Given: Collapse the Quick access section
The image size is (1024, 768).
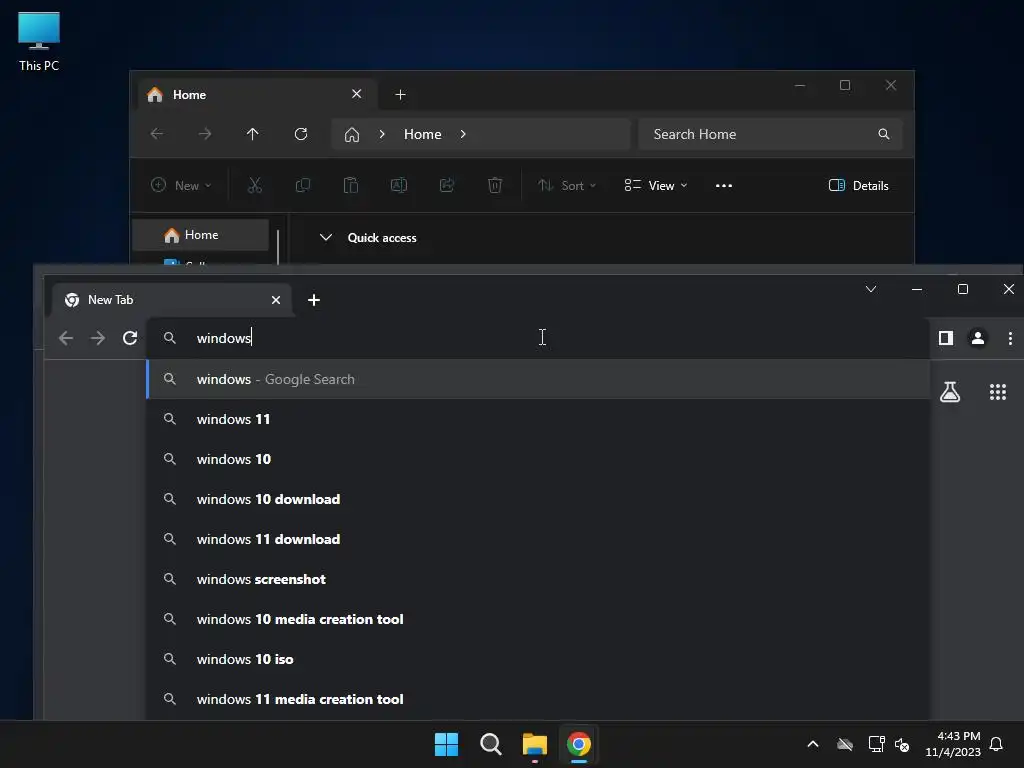Looking at the screenshot, I should 326,238.
